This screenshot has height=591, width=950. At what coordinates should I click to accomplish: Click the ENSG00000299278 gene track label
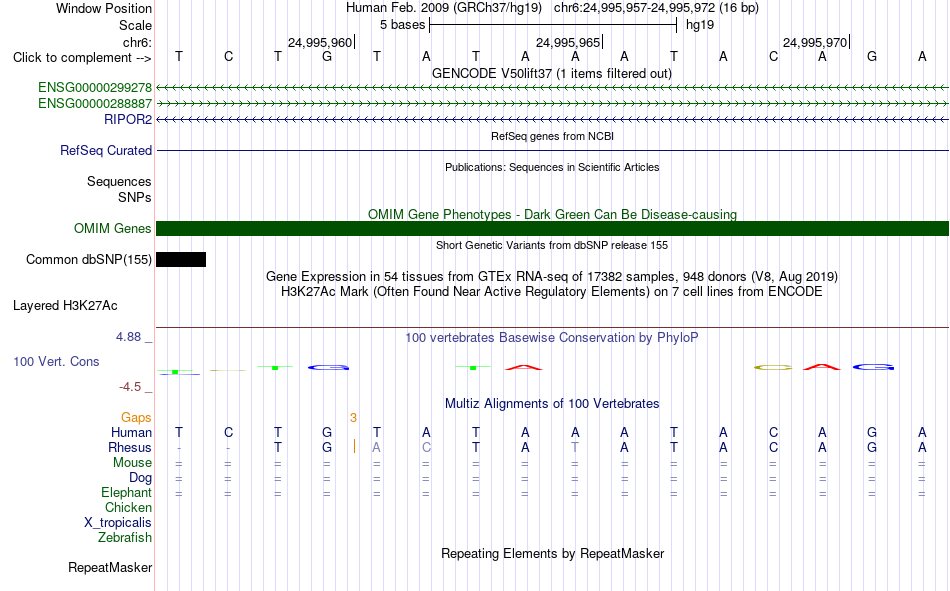tap(95, 87)
